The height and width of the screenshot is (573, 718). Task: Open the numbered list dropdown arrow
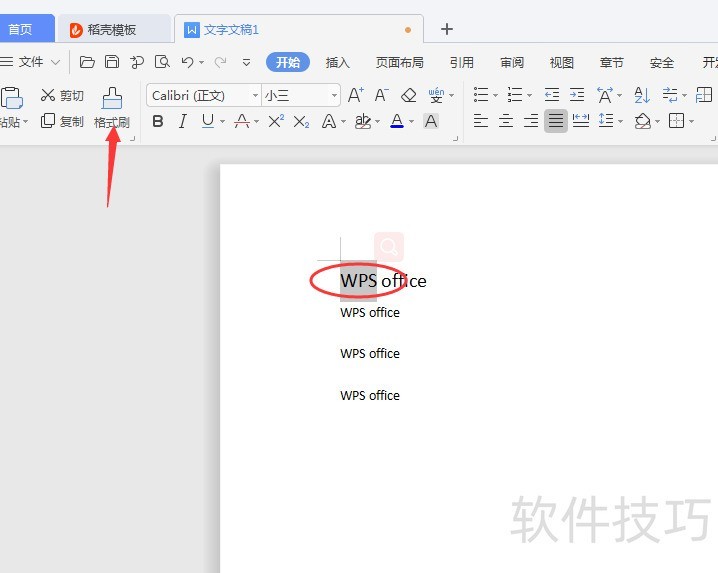point(529,96)
